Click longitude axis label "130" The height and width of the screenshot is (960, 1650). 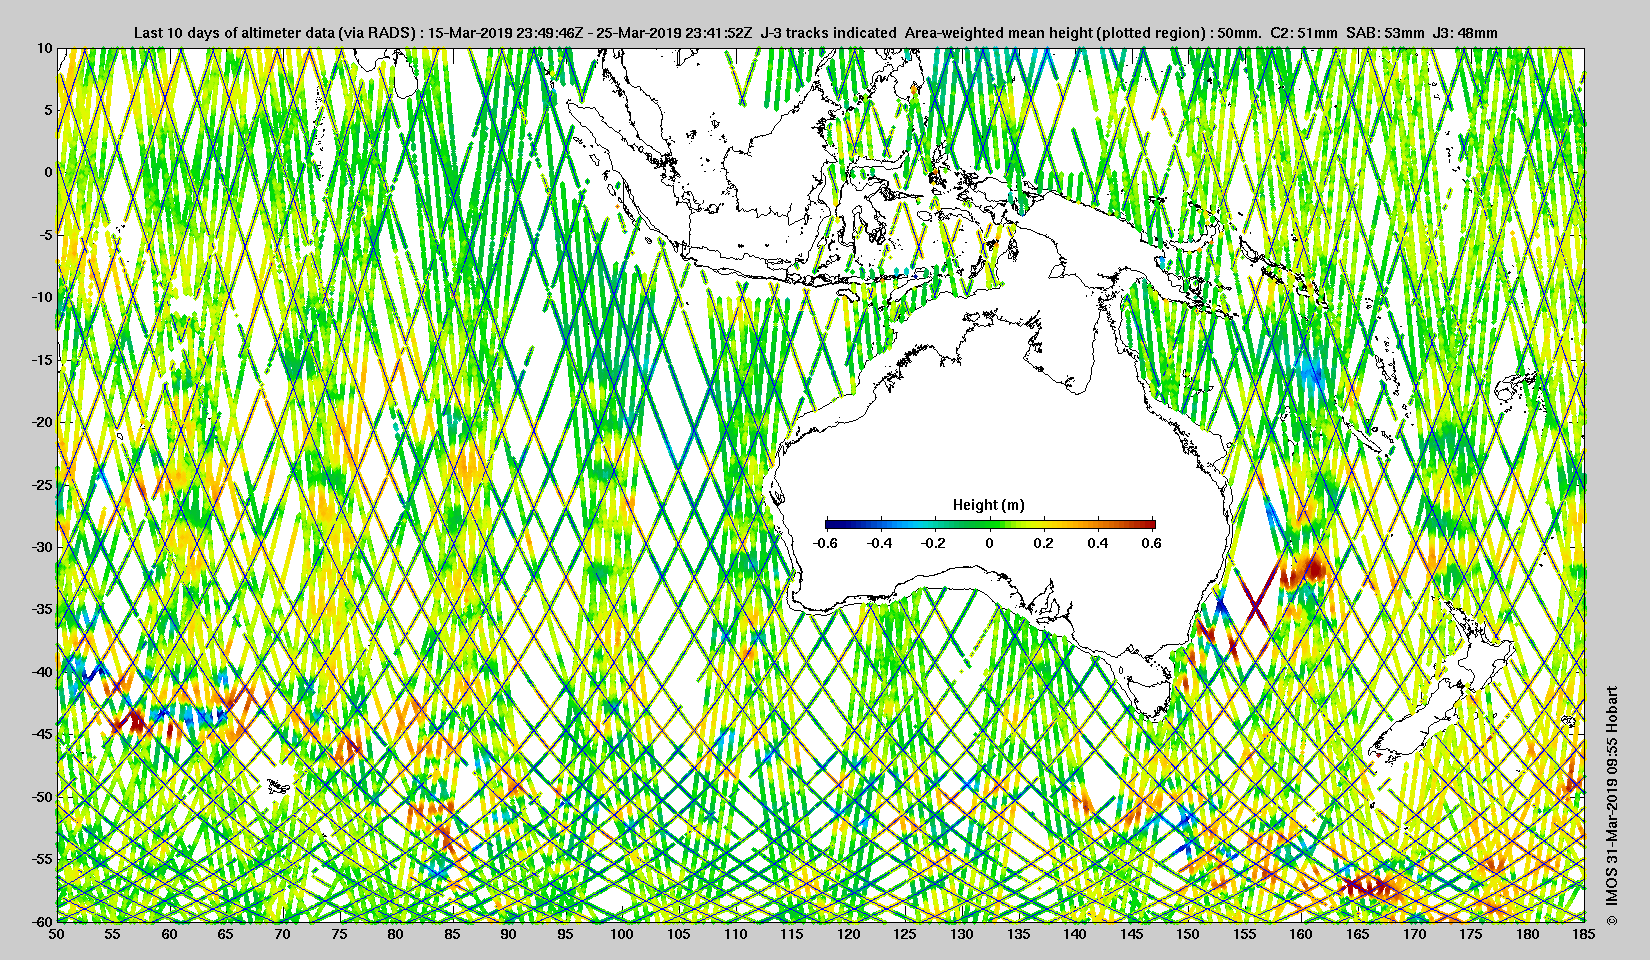[x=962, y=934]
